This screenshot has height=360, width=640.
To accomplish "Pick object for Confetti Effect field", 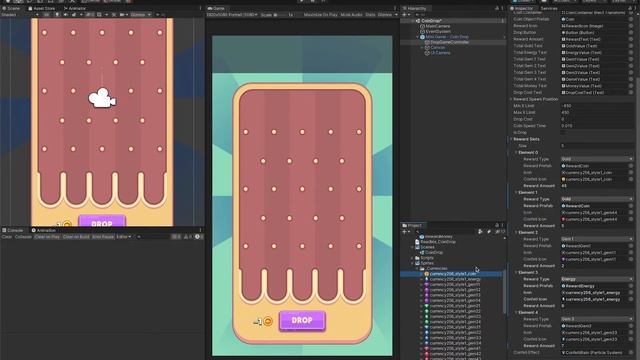I will 631,352.
